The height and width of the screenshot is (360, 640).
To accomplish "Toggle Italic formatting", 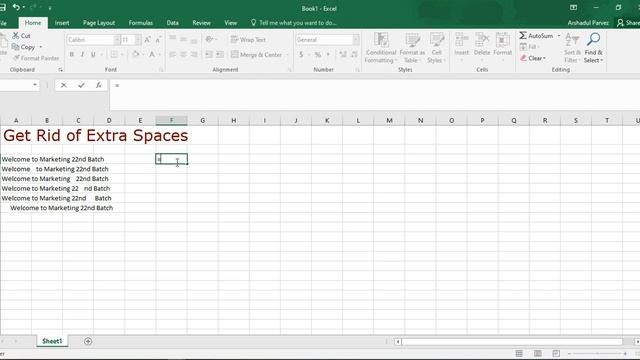I will coord(82,54).
